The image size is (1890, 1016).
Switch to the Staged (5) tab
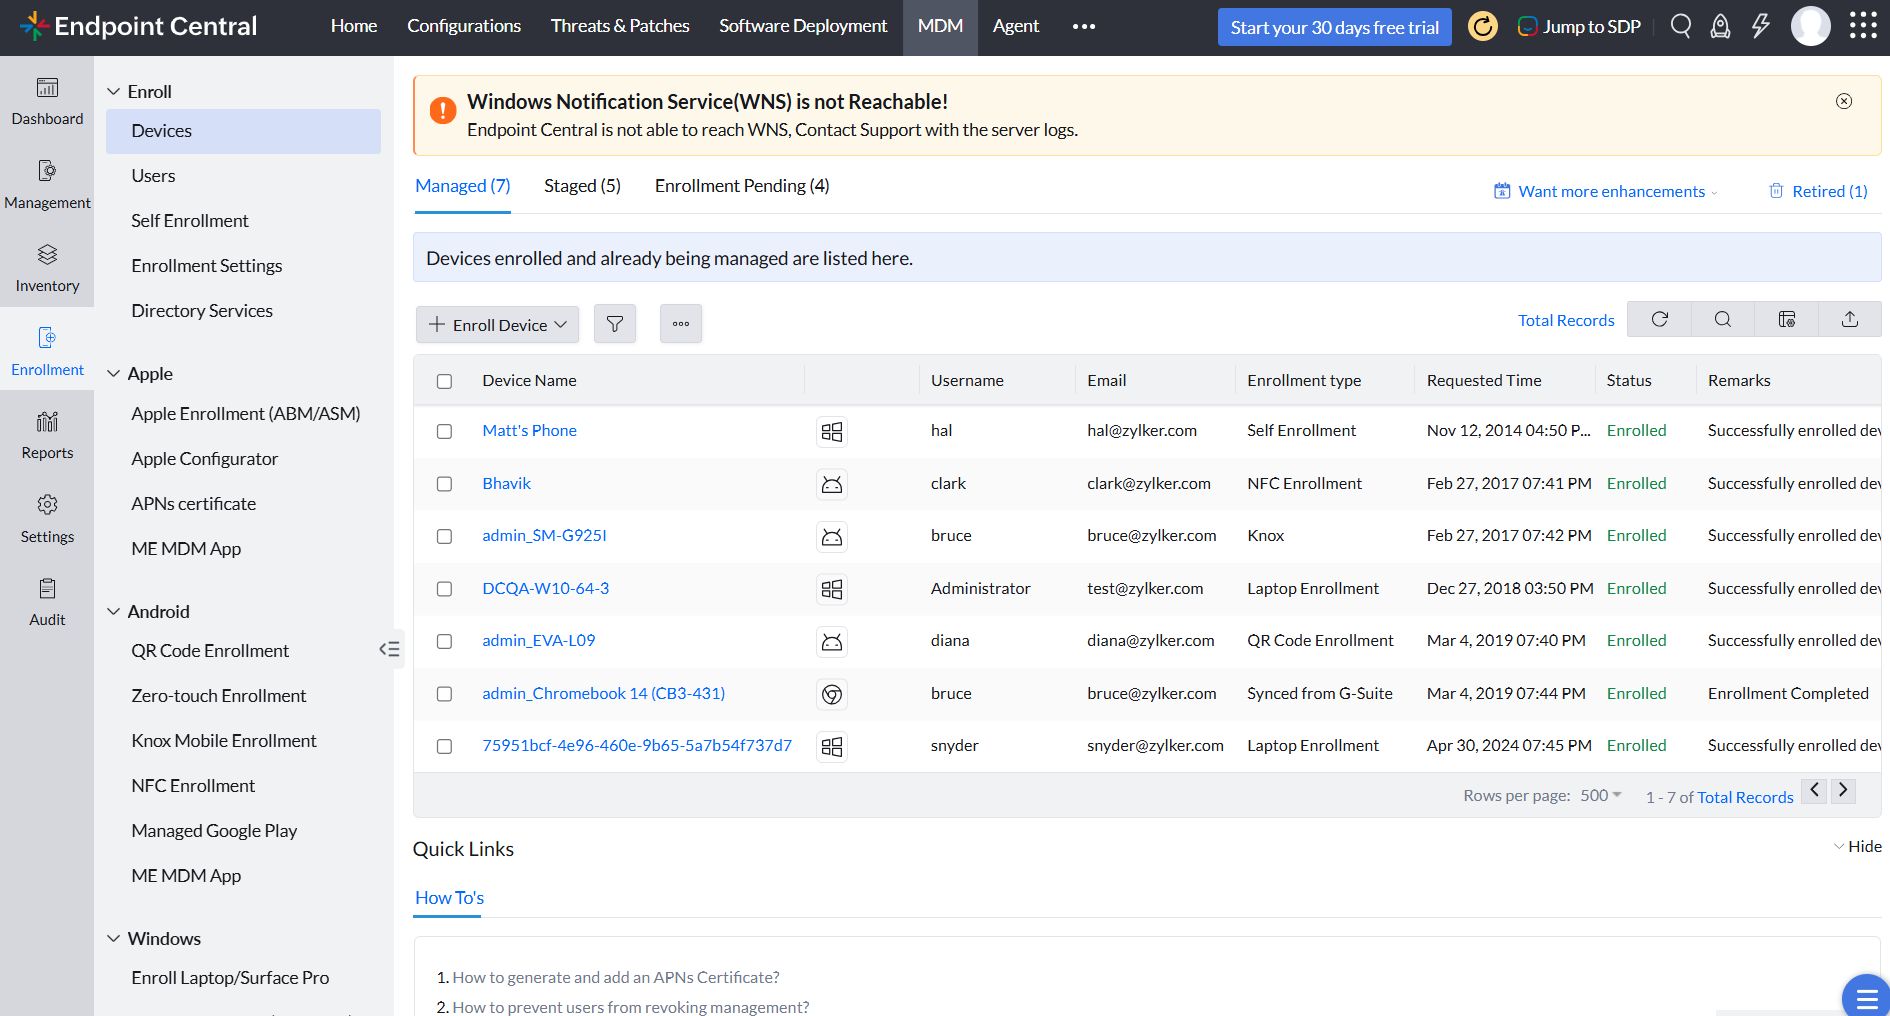tap(582, 186)
